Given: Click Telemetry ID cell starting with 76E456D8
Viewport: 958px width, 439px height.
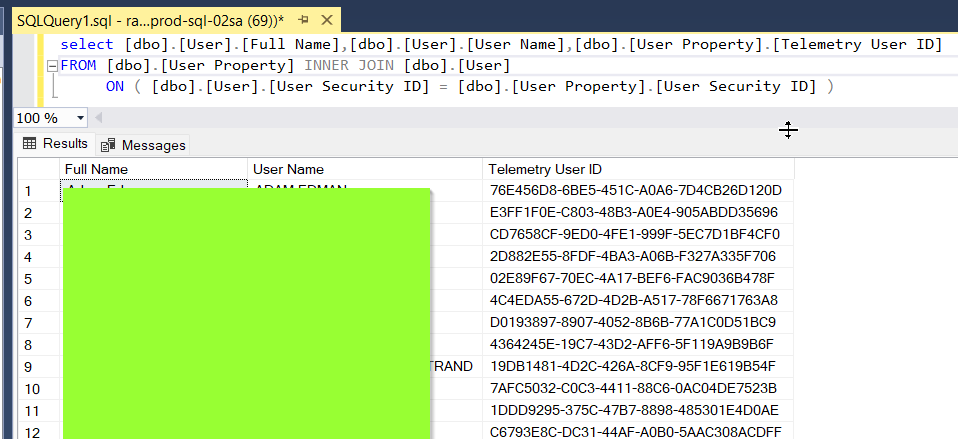Looking at the screenshot, I should point(636,191).
